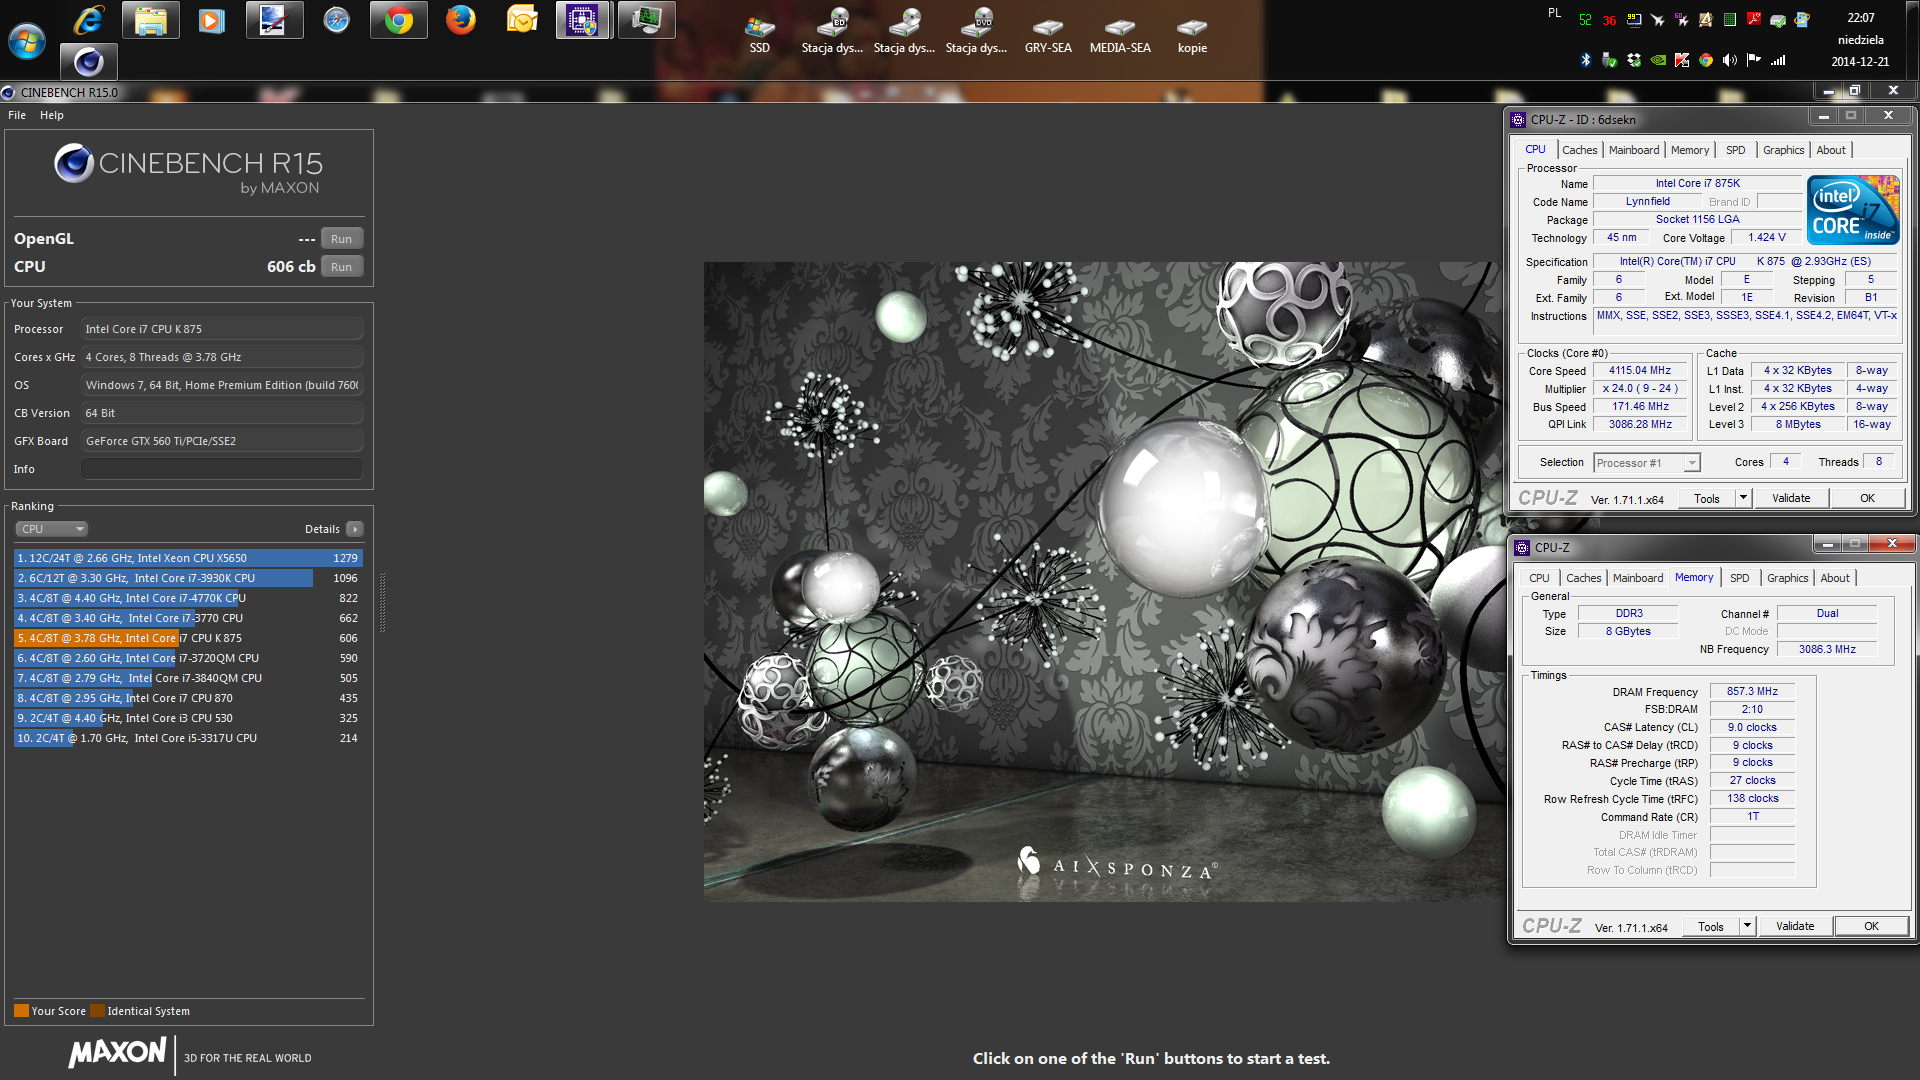Open Tools dropdown arrow in CPU-Z ID window
Image resolution: width=1920 pixels, height=1080 pixels.
pyautogui.click(x=1743, y=498)
